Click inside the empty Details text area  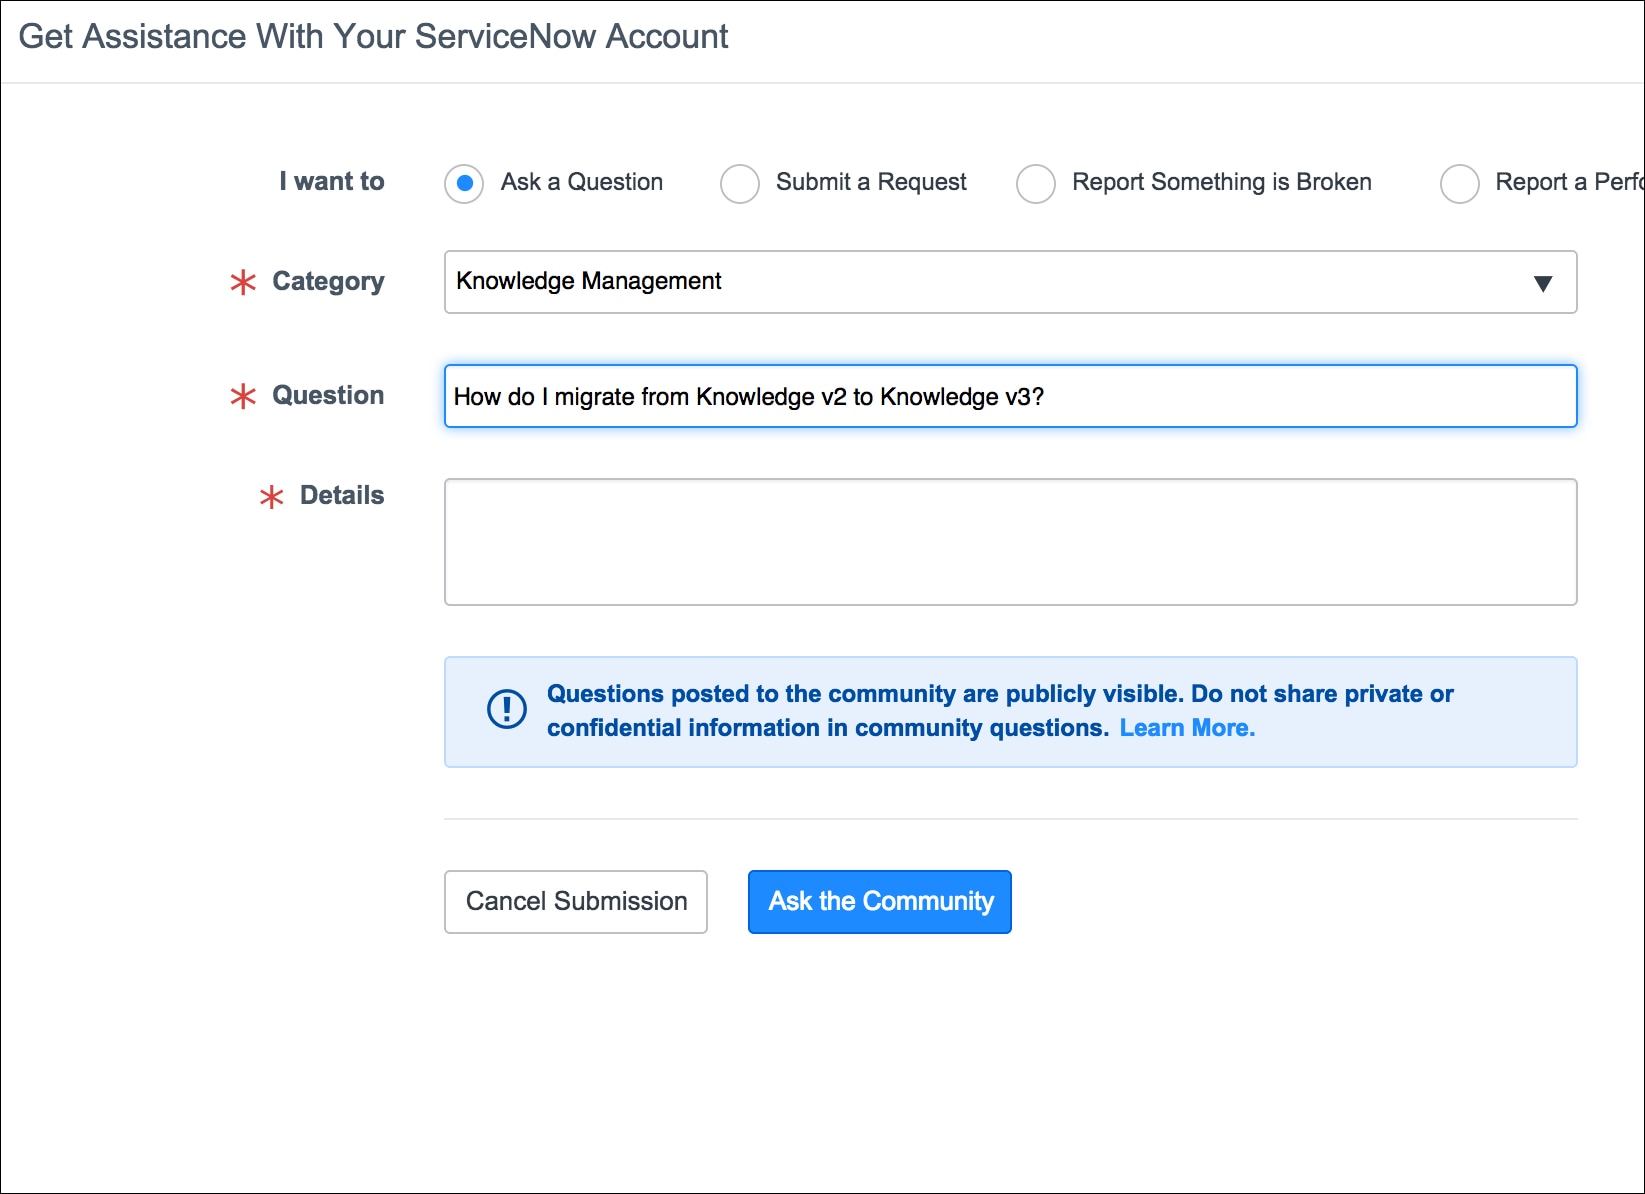coord(1010,541)
